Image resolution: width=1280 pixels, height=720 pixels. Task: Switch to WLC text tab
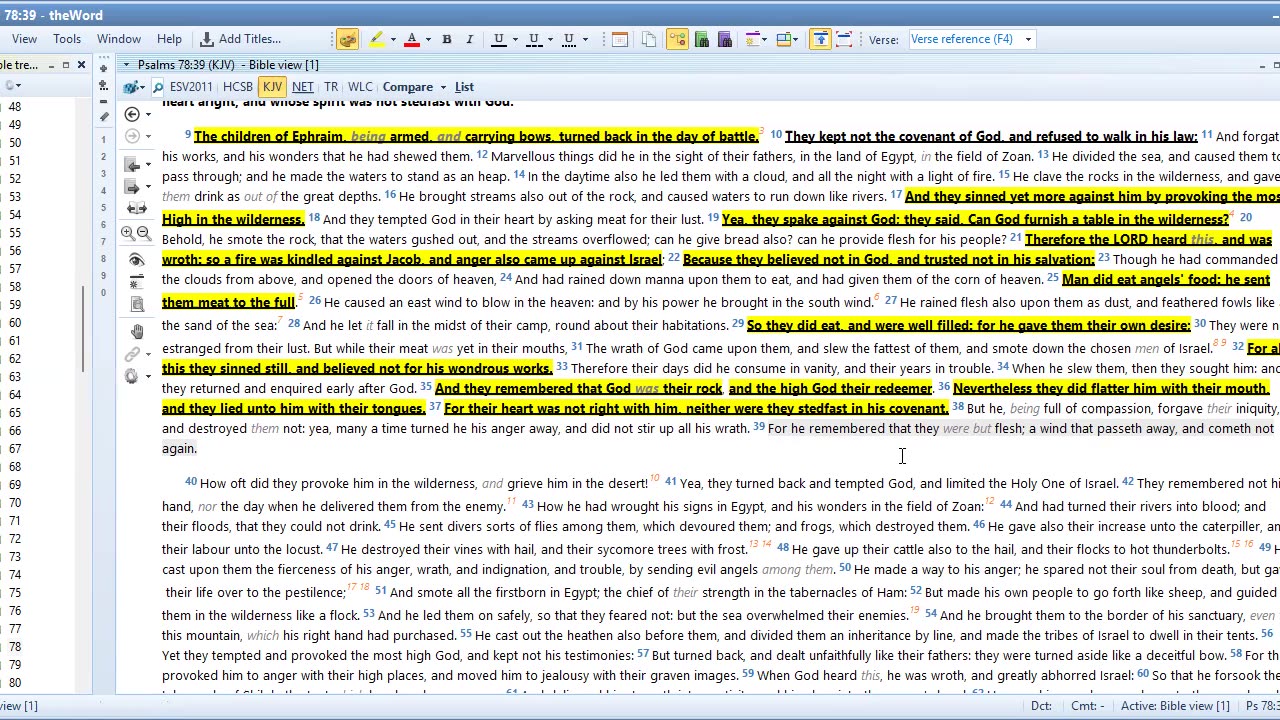360,87
